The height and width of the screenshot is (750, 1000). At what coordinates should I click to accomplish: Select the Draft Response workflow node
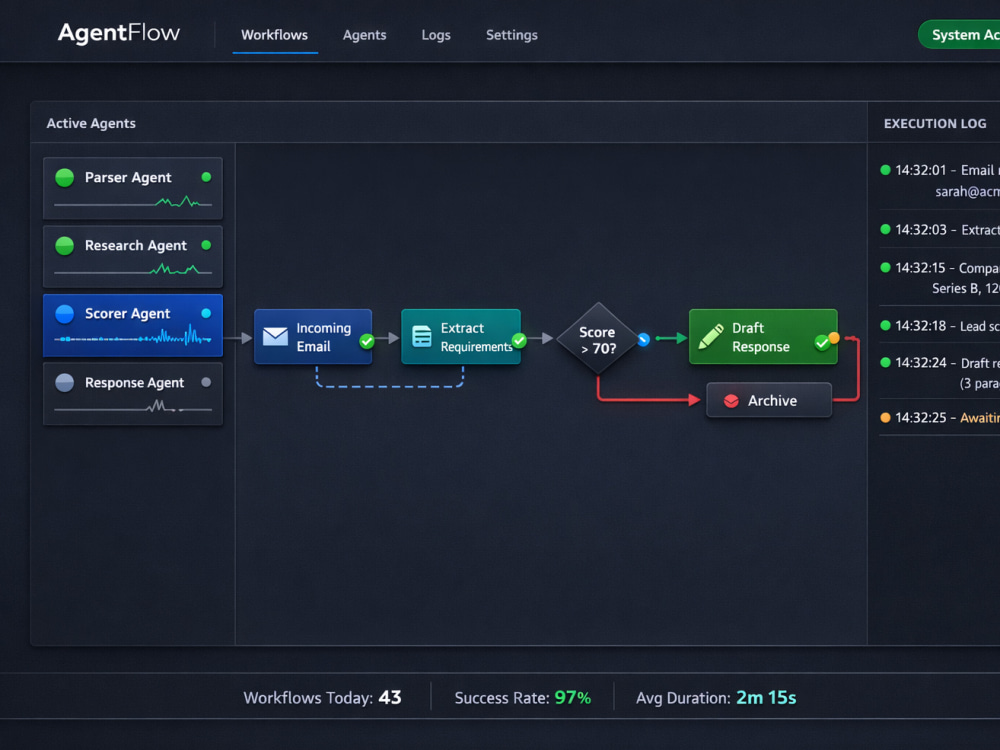[763, 337]
